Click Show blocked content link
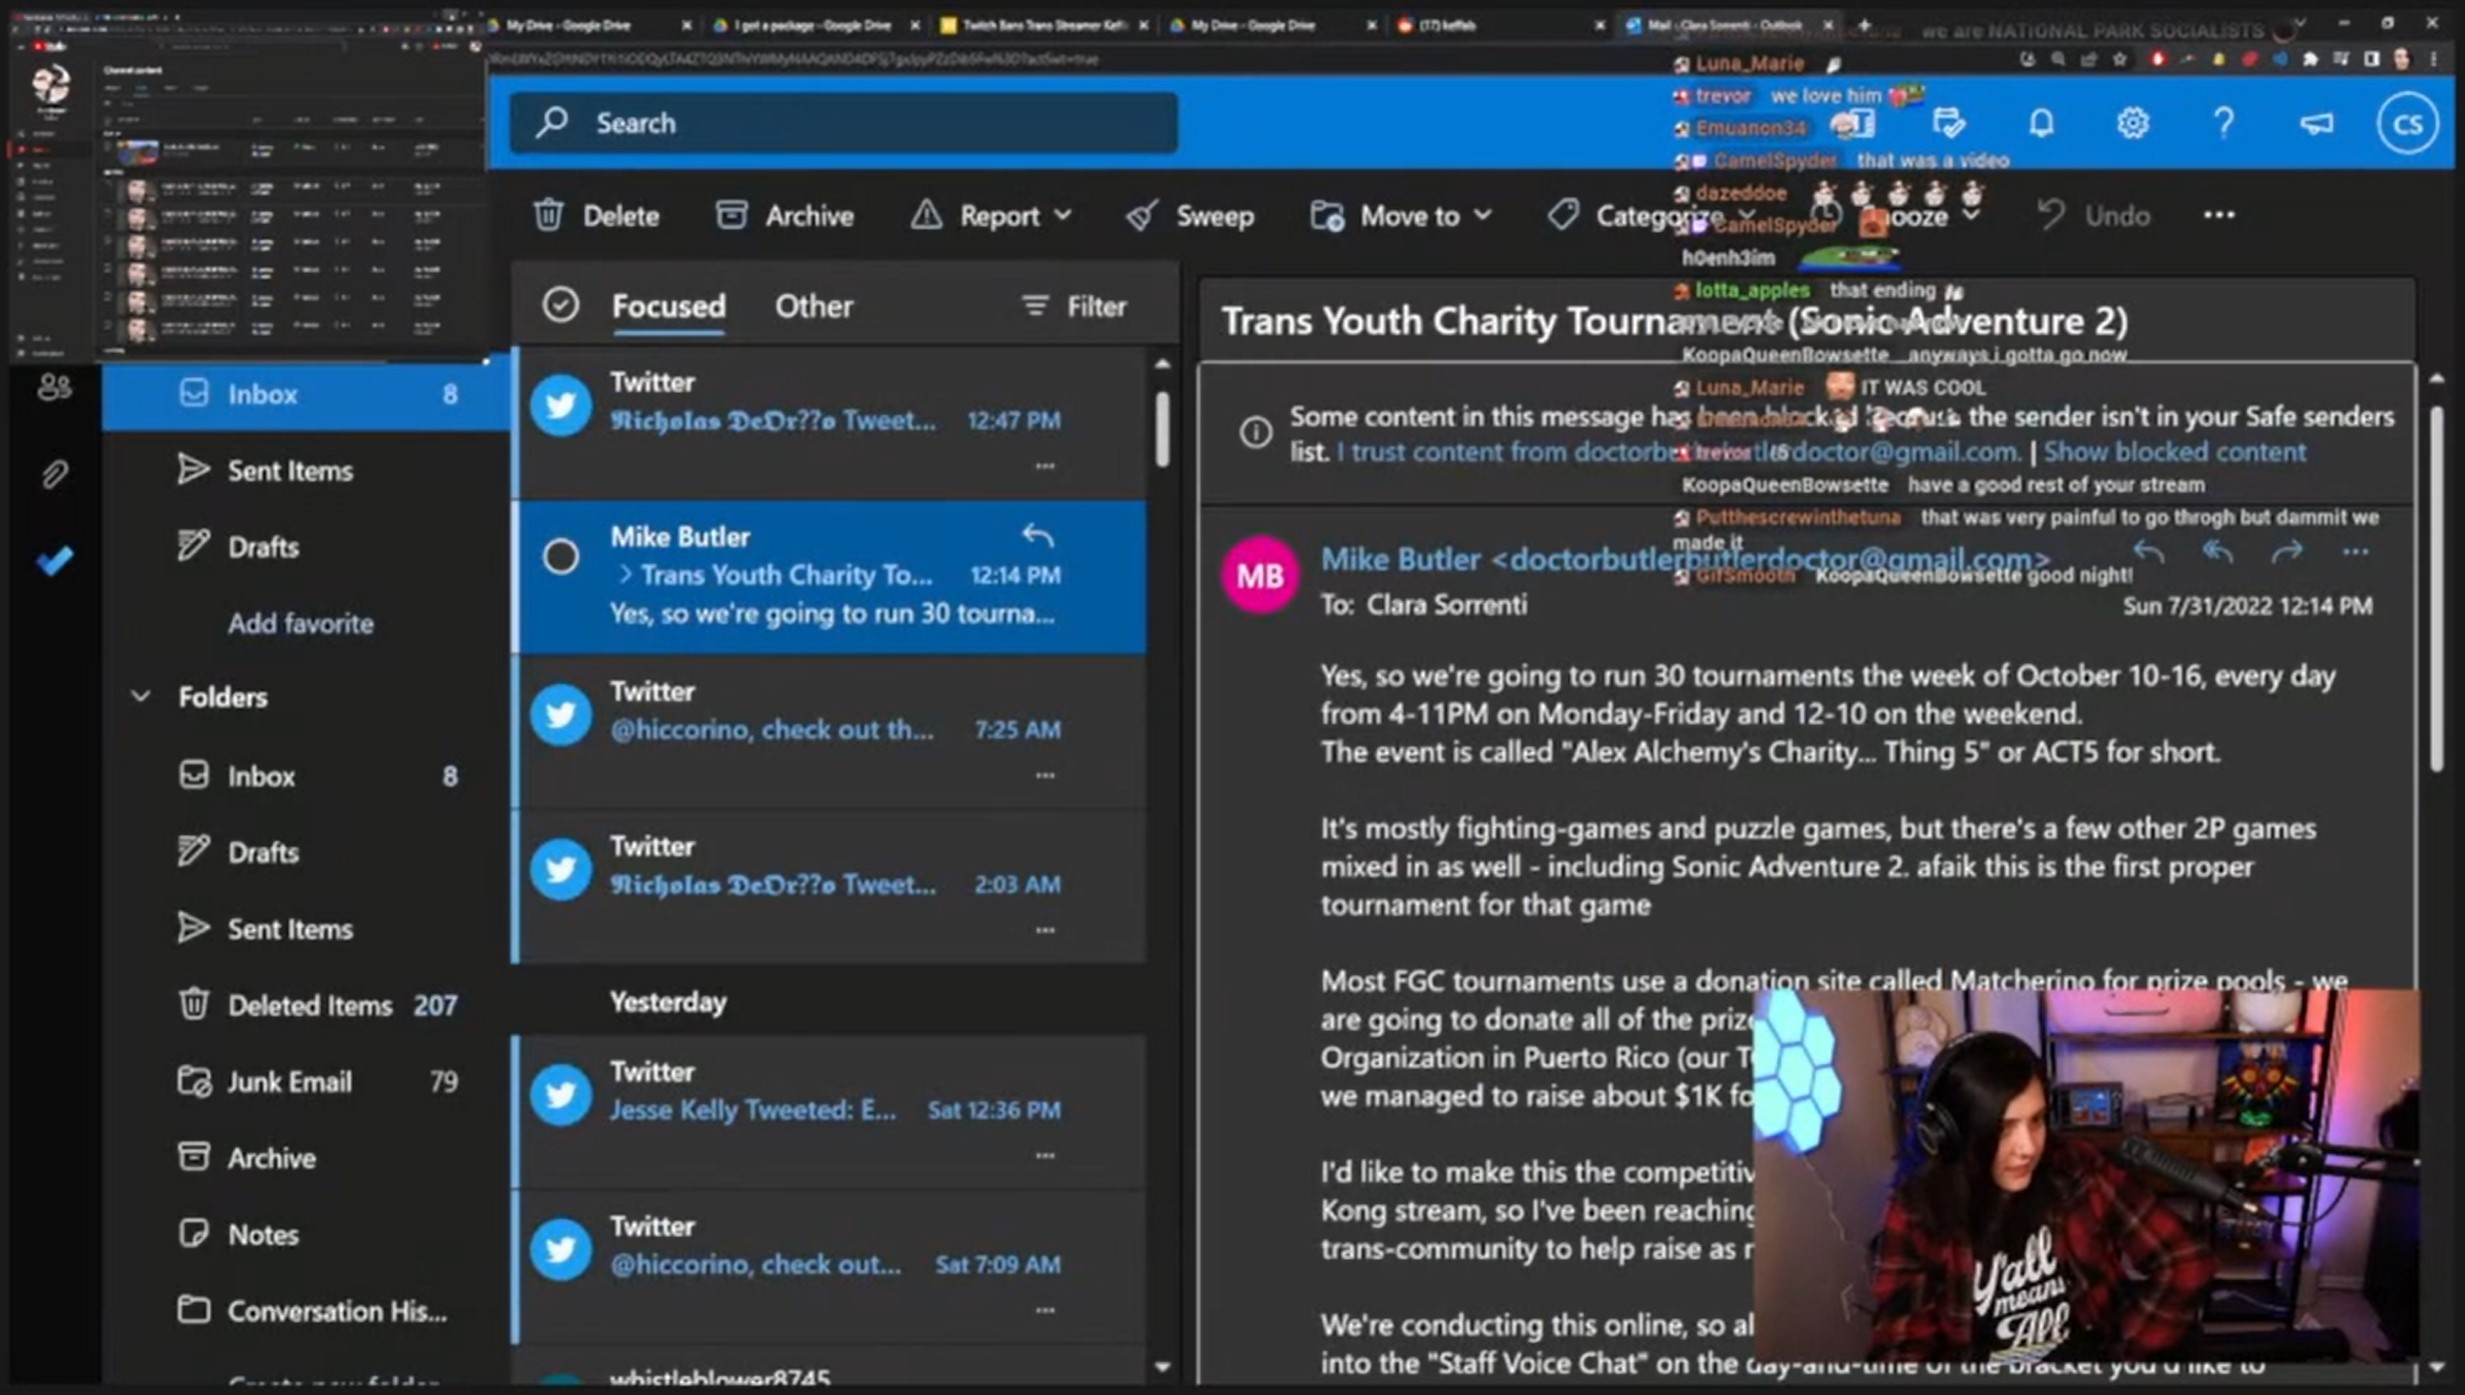The height and width of the screenshot is (1395, 2465). (2174, 452)
